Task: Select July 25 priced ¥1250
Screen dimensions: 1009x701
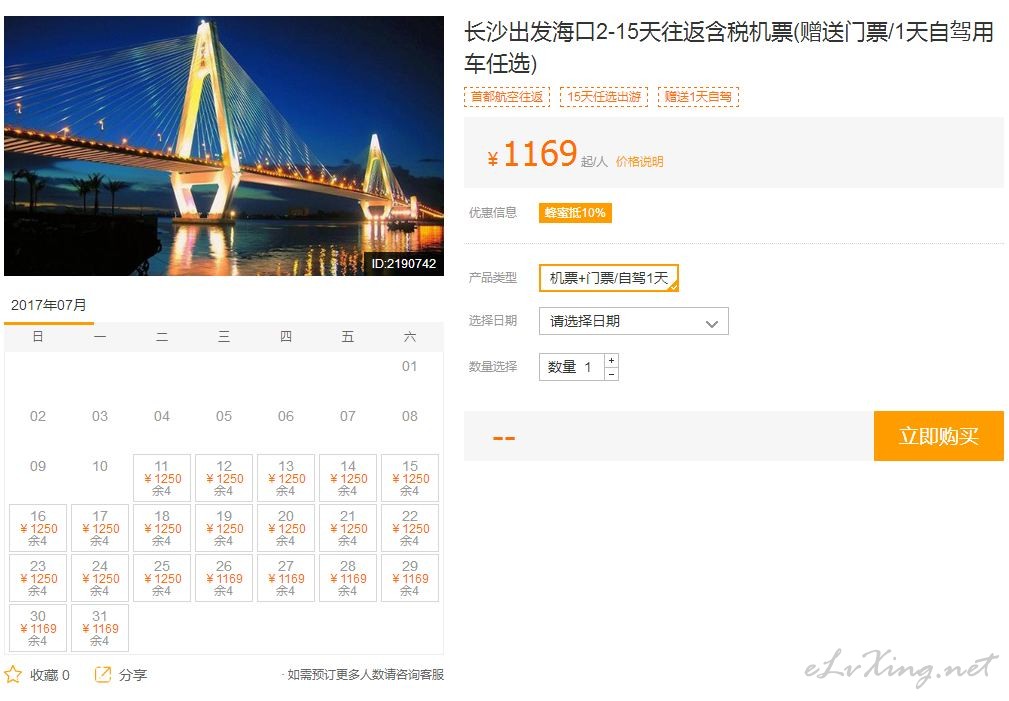Action: 162,578
